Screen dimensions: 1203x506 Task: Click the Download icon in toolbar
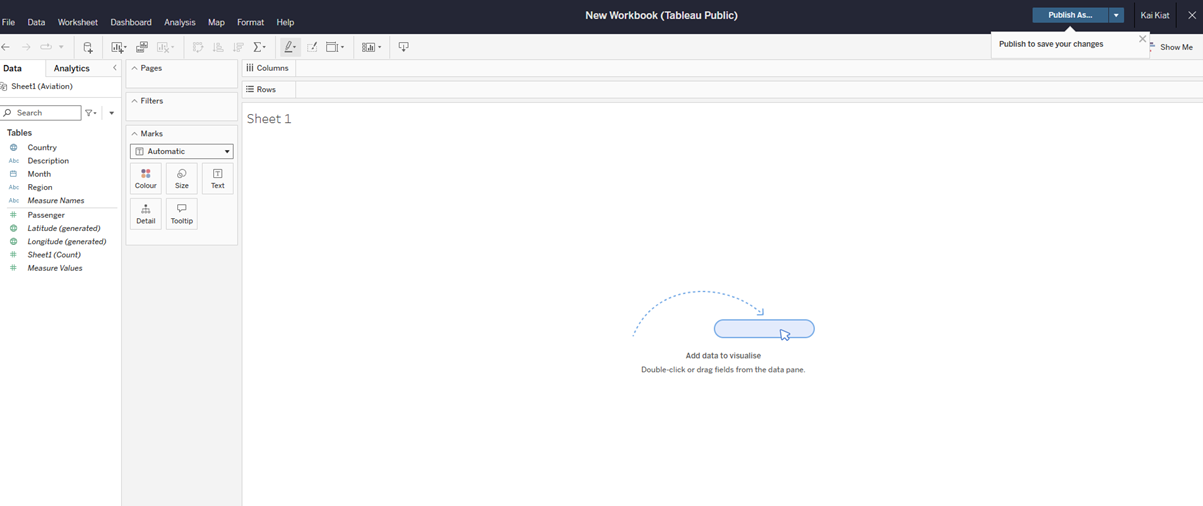pos(403,47)
